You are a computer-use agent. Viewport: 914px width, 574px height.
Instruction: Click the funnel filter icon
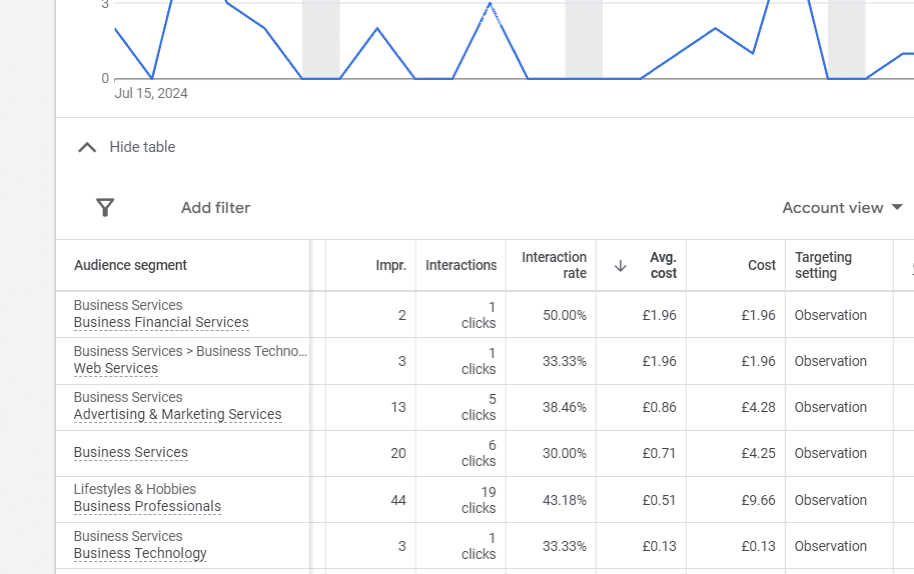(x=105, y=208)
